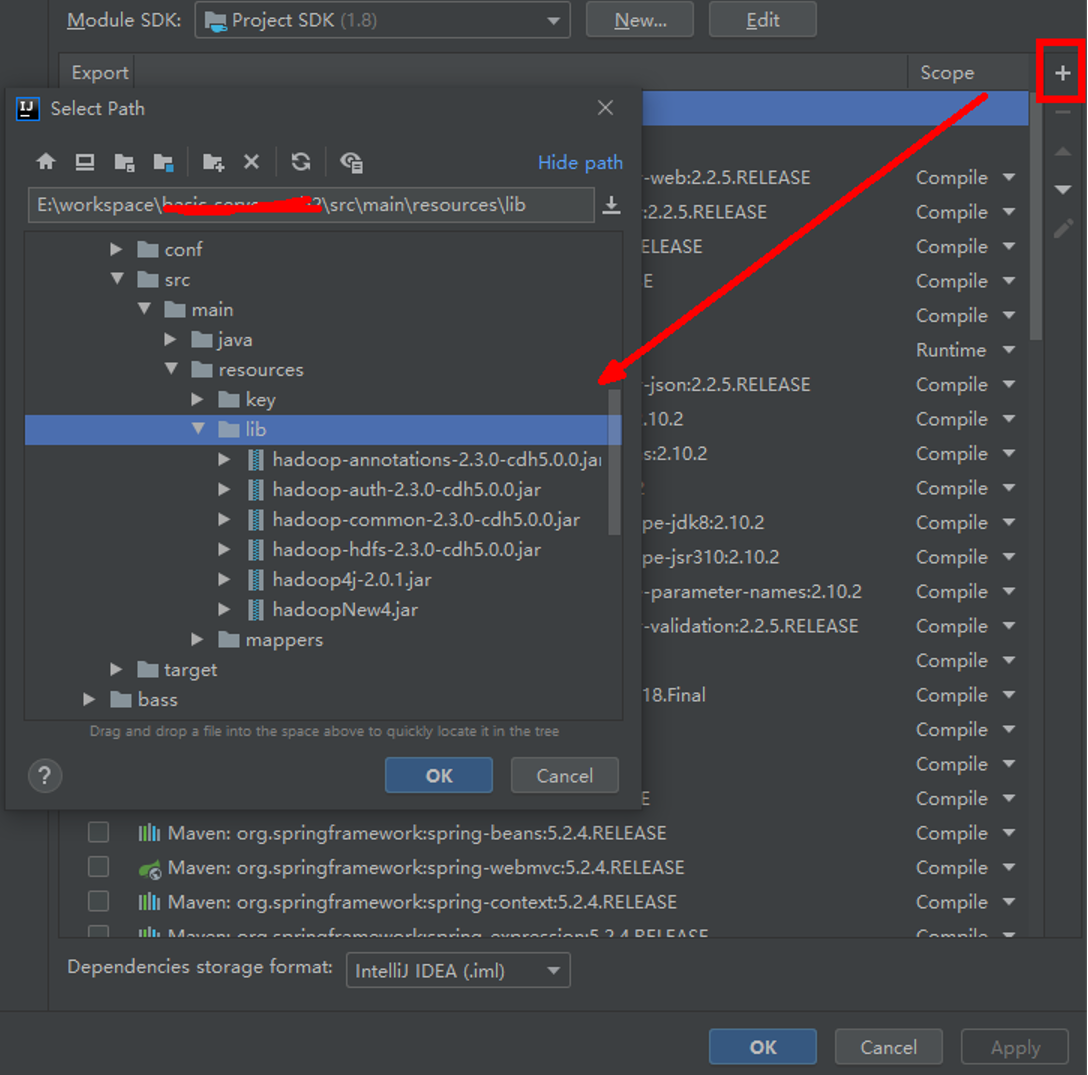Check Export box for spring-beans
Viewport: 1088px width, 1075px height.
tap(99, 832)
